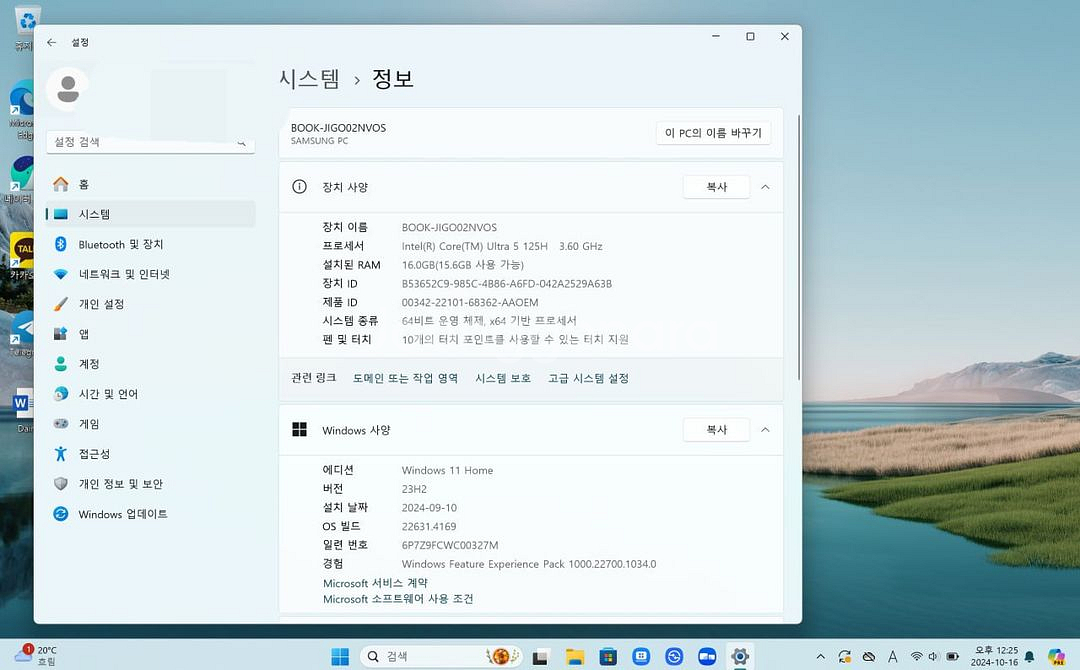
Task: Open the Windows Start menu
Action: [340, 656]
